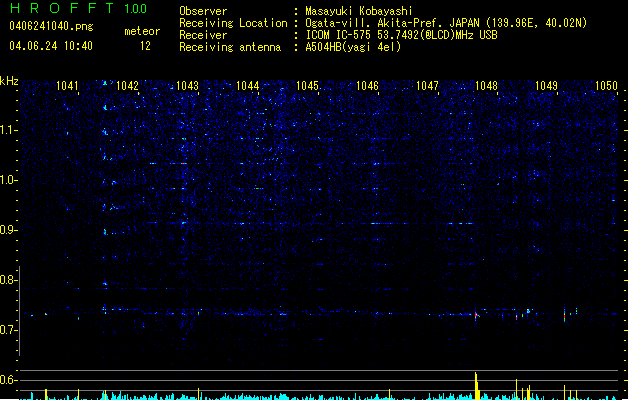The image size is (629, 400).
Task: Click the 1047 time axis label
Action: click(x=427, y=85)
